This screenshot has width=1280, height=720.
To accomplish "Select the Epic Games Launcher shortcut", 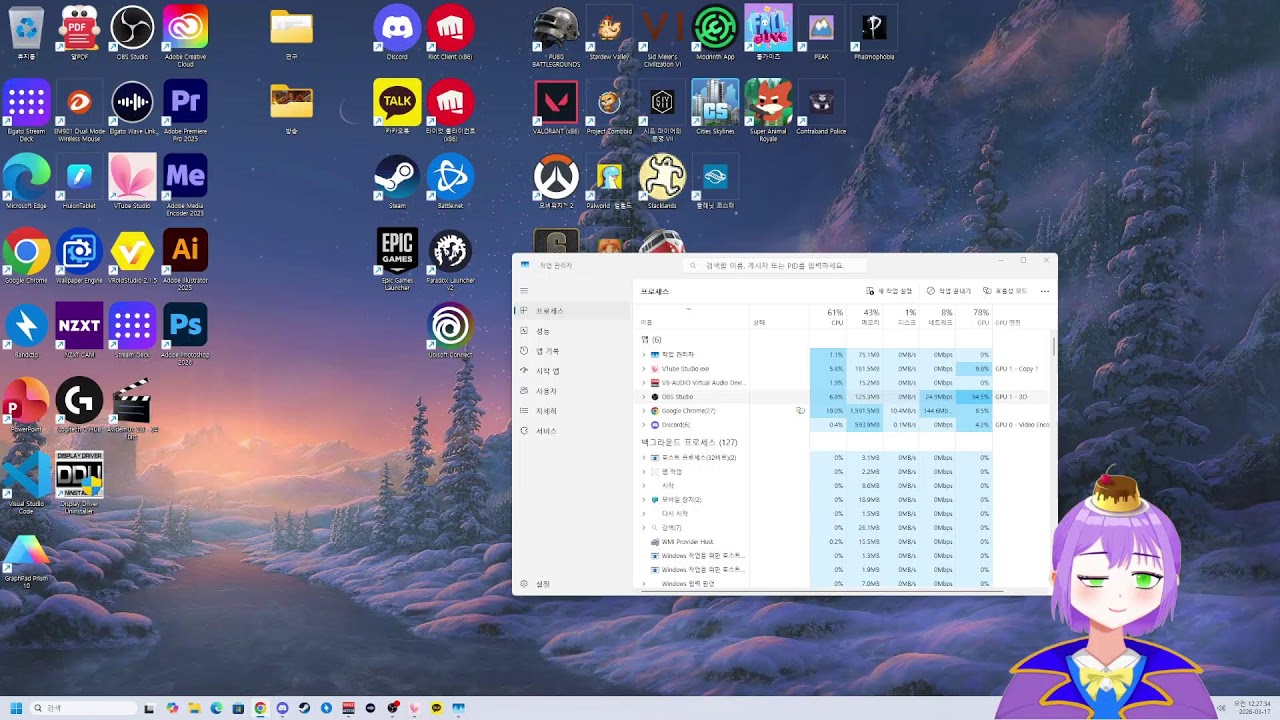I will [397, 259].
